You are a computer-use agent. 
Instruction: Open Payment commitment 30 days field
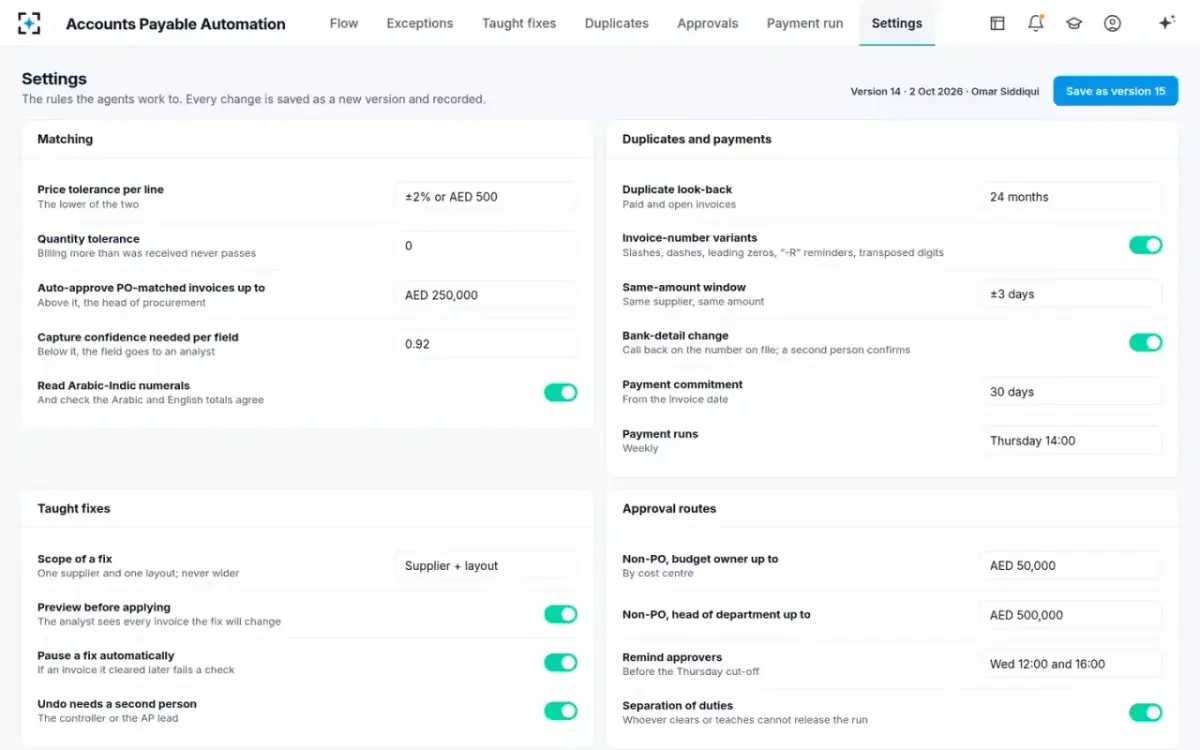point(1071,392)
